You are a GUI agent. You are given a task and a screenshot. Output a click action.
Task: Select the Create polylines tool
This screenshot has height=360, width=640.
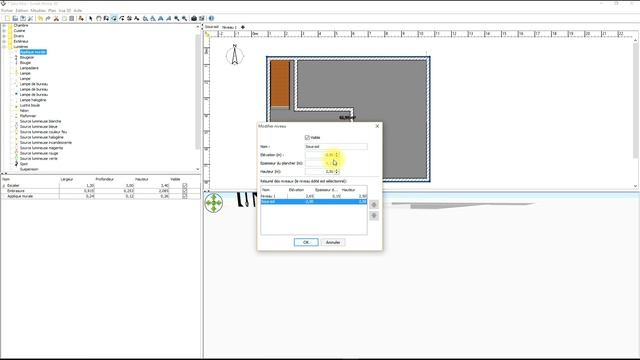click(x=122, y=18)
